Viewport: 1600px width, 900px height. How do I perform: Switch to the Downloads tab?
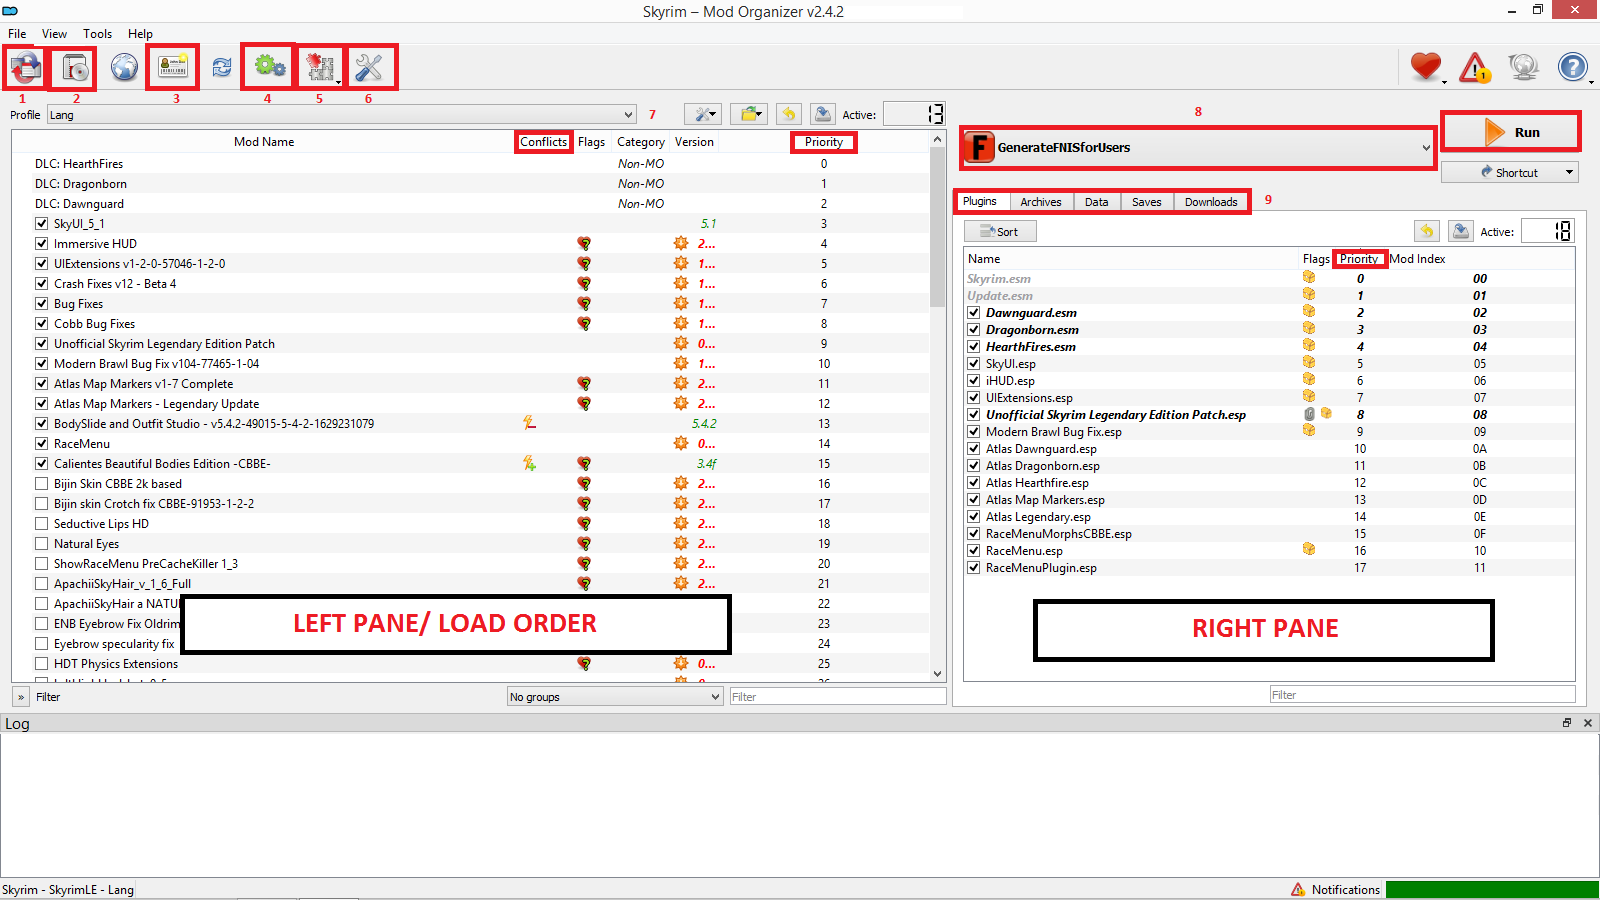tap(1211, 202)
